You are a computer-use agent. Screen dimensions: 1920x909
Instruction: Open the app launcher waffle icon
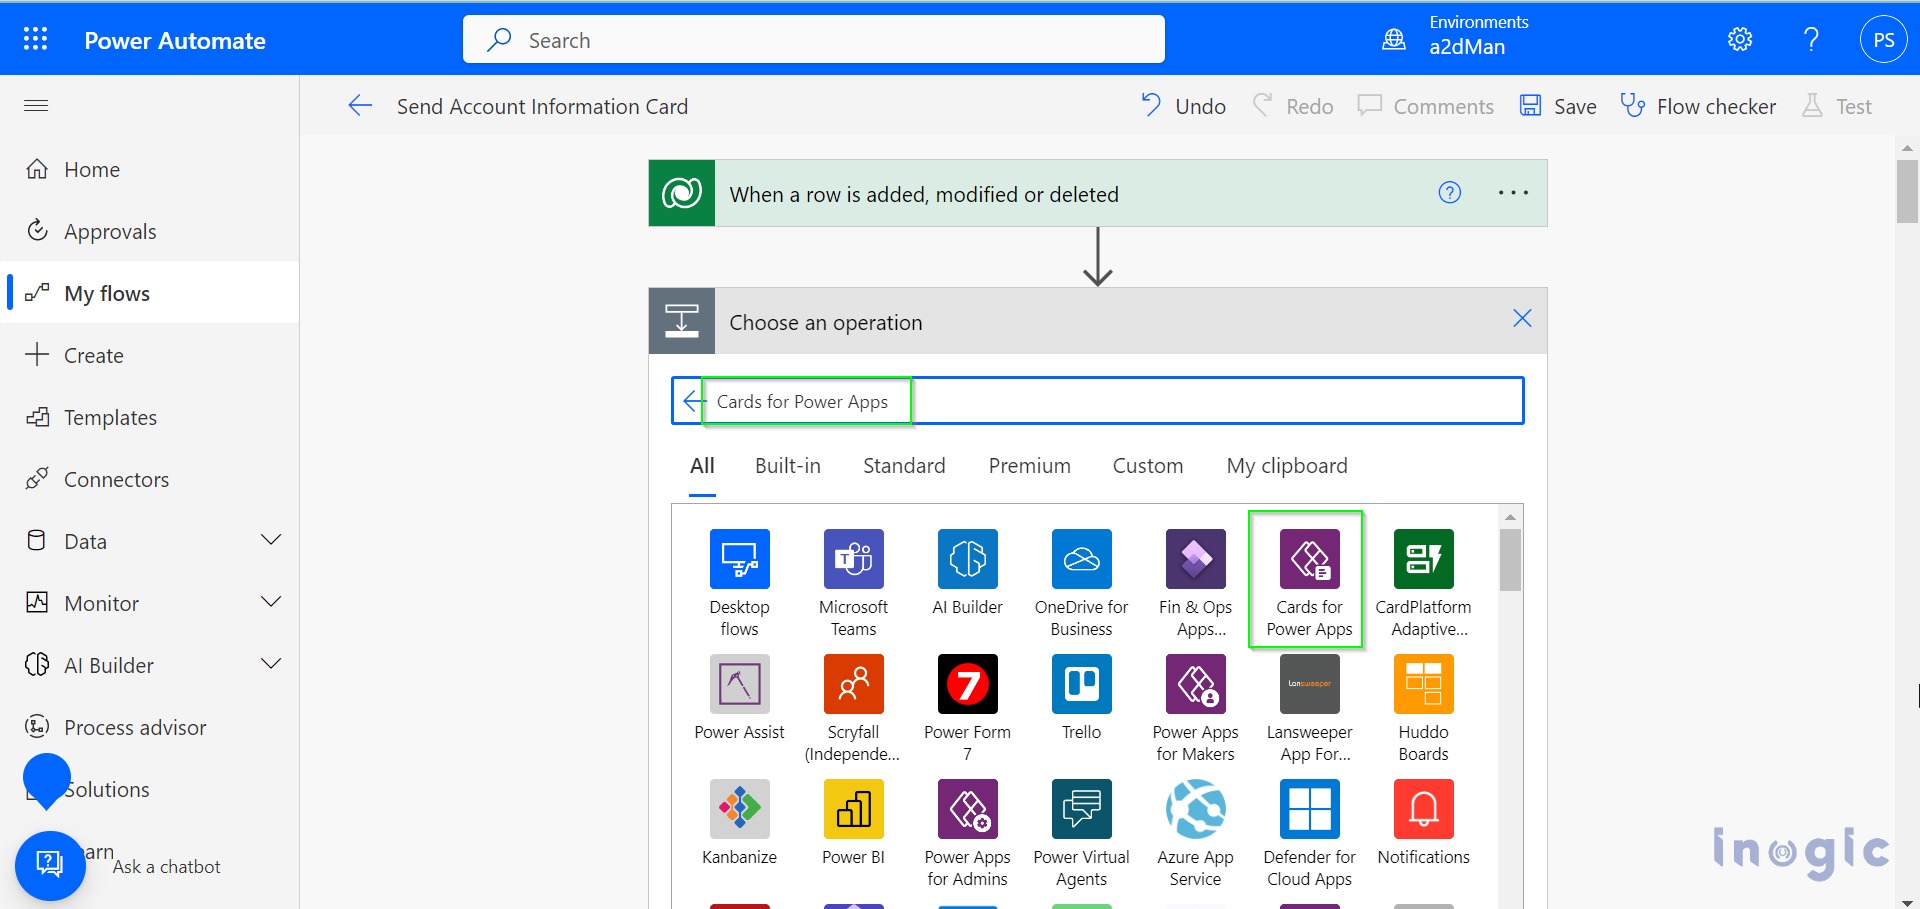36,39
